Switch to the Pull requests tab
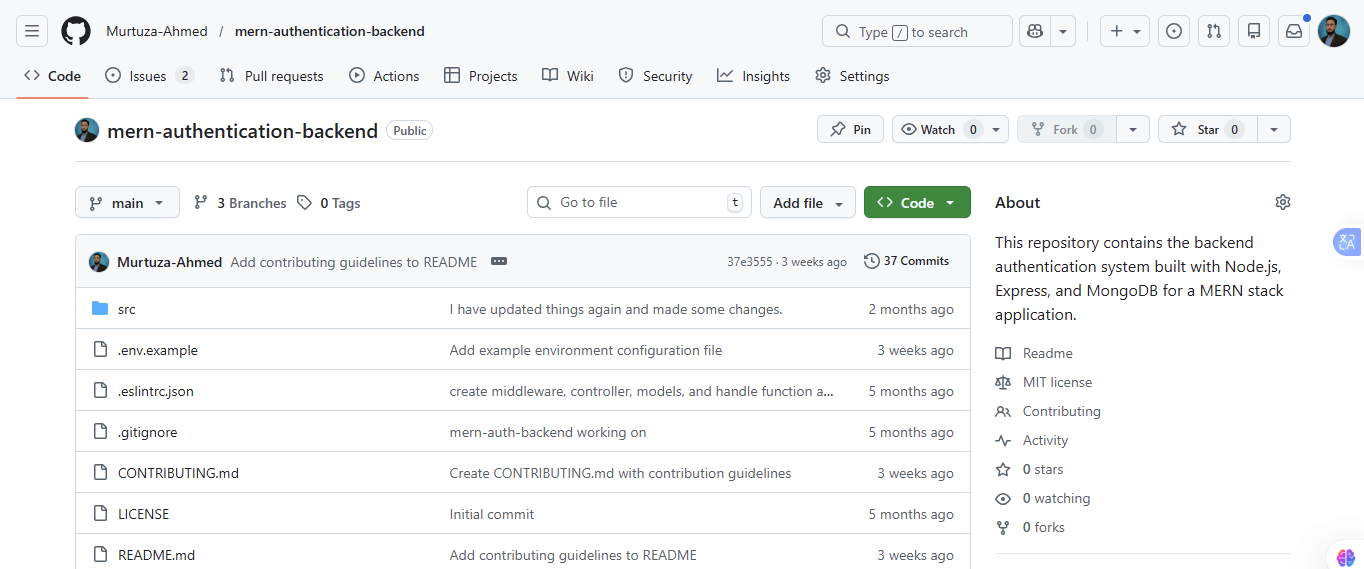 pos(272,76)
